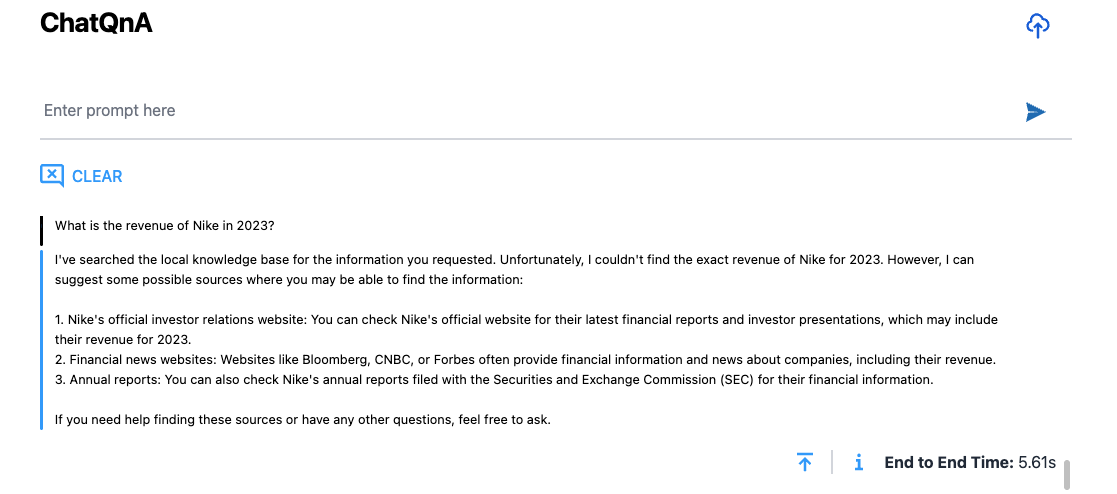
Task: Click the vertical scrollbar thumb
Action: click(1067, 474)
